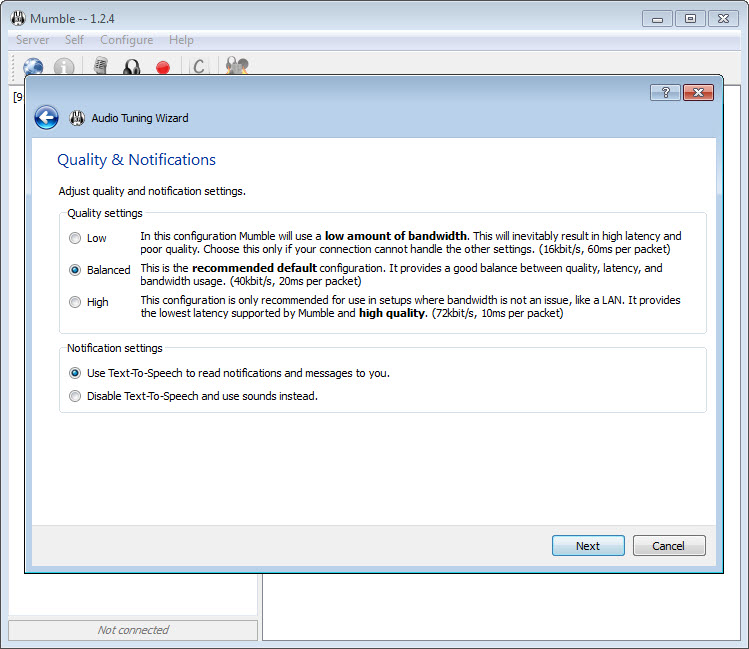Open the Help menu
This screenshot has height=649, width=749.
(181, 40)
